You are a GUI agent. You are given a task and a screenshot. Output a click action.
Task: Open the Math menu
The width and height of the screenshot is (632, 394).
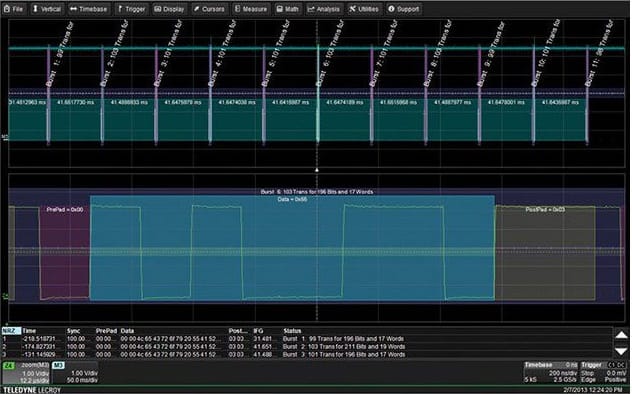[x=288, y=9]
